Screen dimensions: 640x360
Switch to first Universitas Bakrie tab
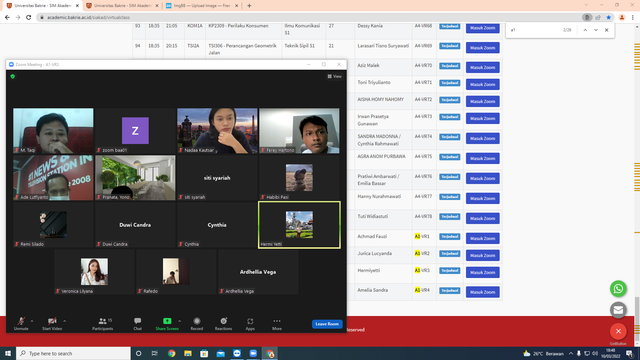click(x=42, y=6)
